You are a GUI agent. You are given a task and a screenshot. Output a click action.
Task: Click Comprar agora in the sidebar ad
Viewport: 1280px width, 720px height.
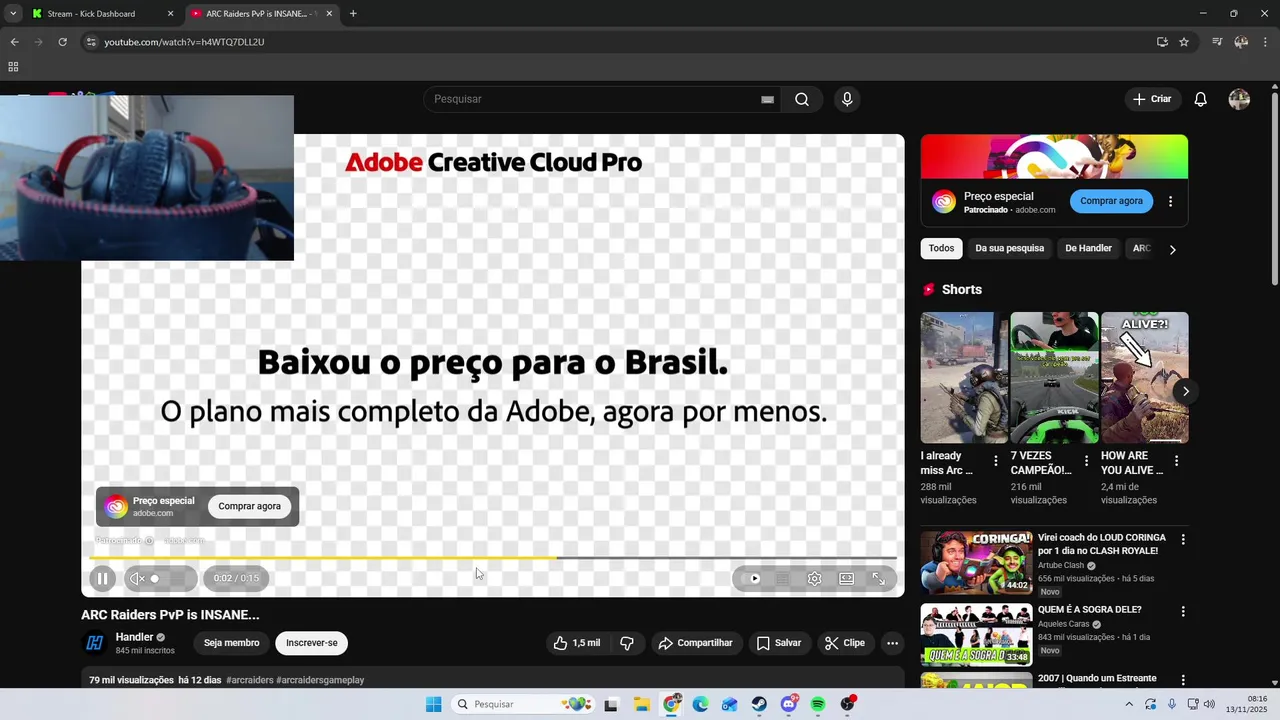1111,201
